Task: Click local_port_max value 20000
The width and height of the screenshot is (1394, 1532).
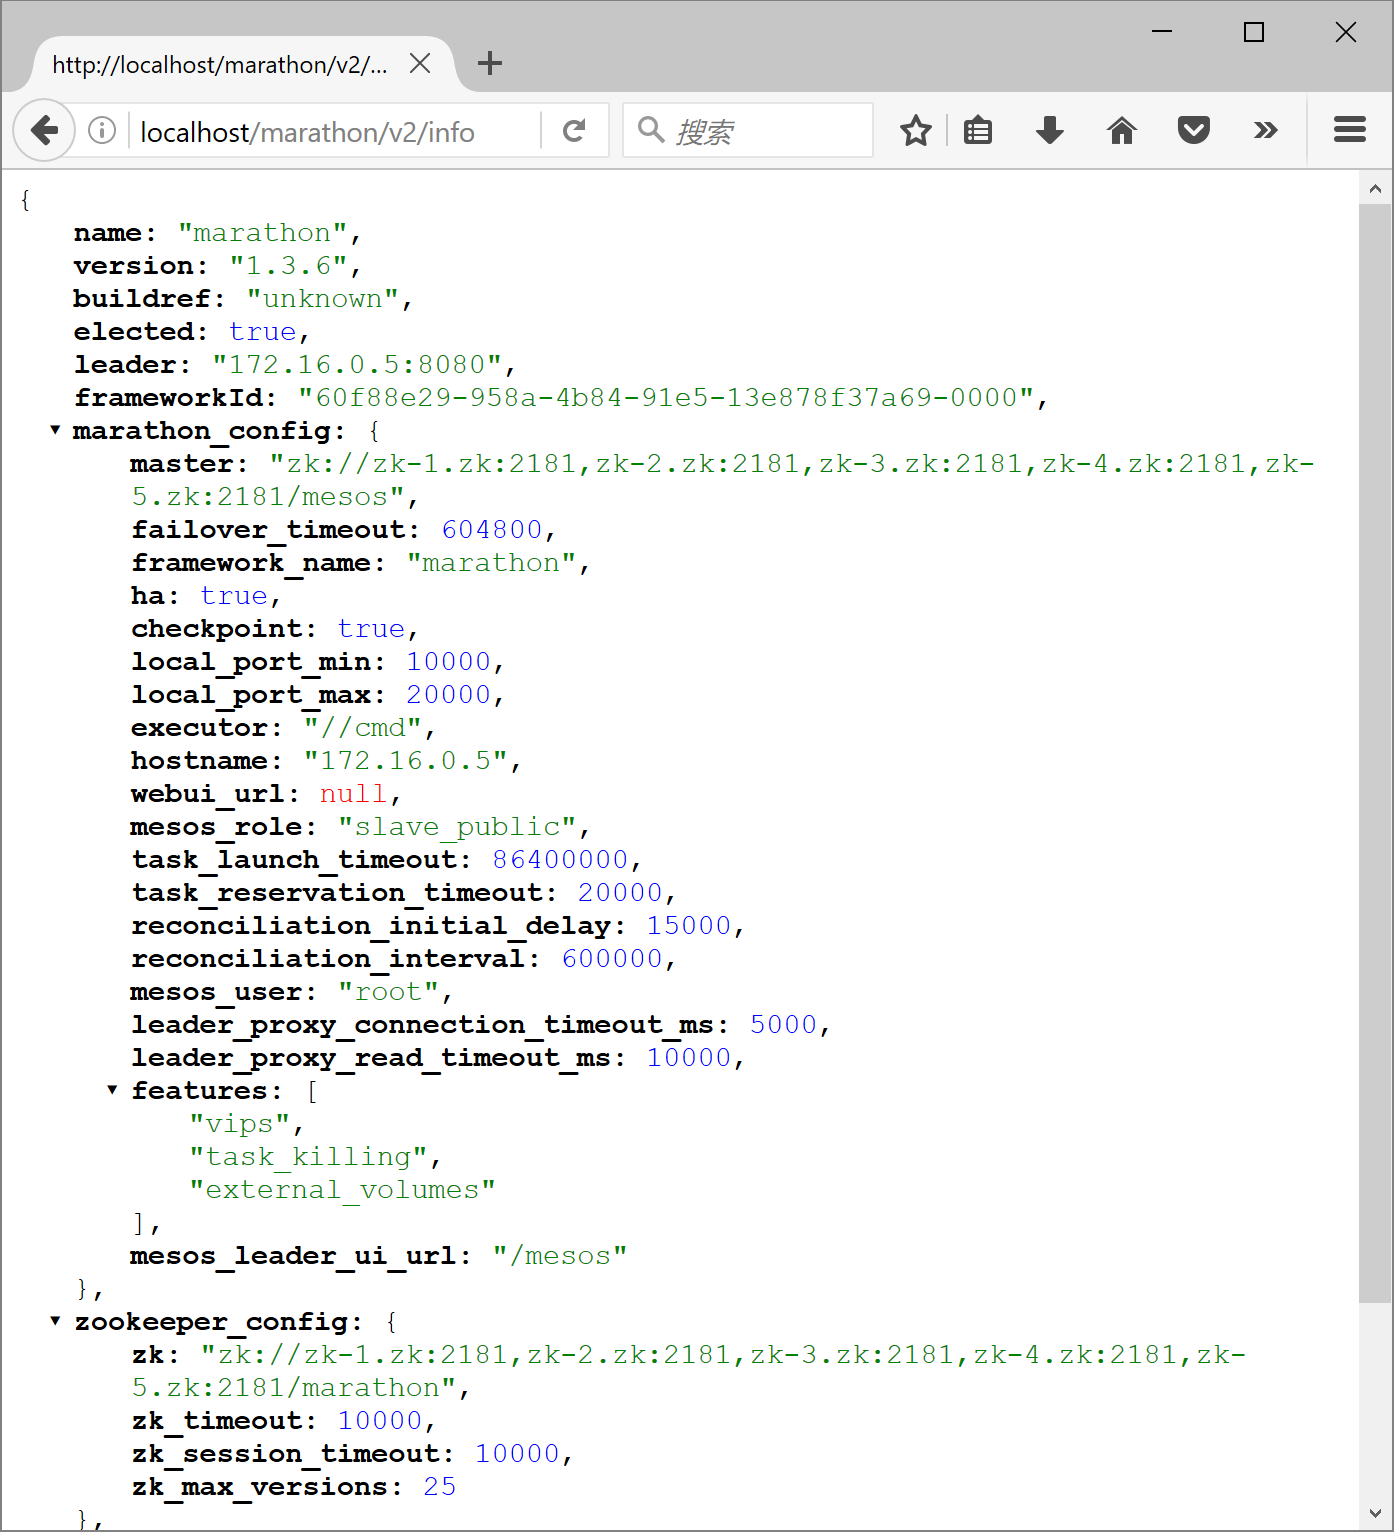Action: (x=449, y=694)
